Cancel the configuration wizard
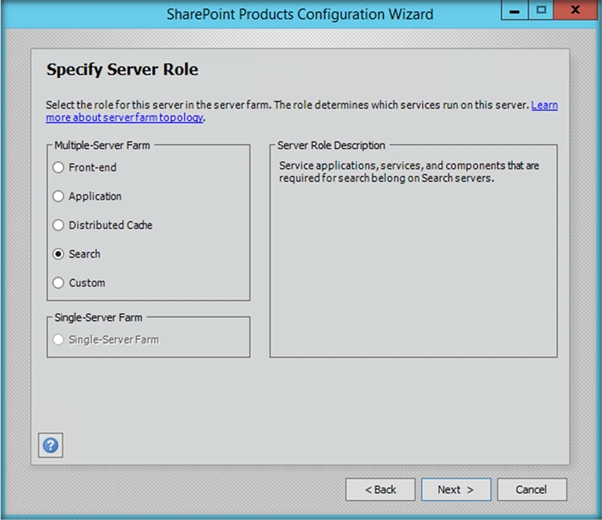 [532, 489]
